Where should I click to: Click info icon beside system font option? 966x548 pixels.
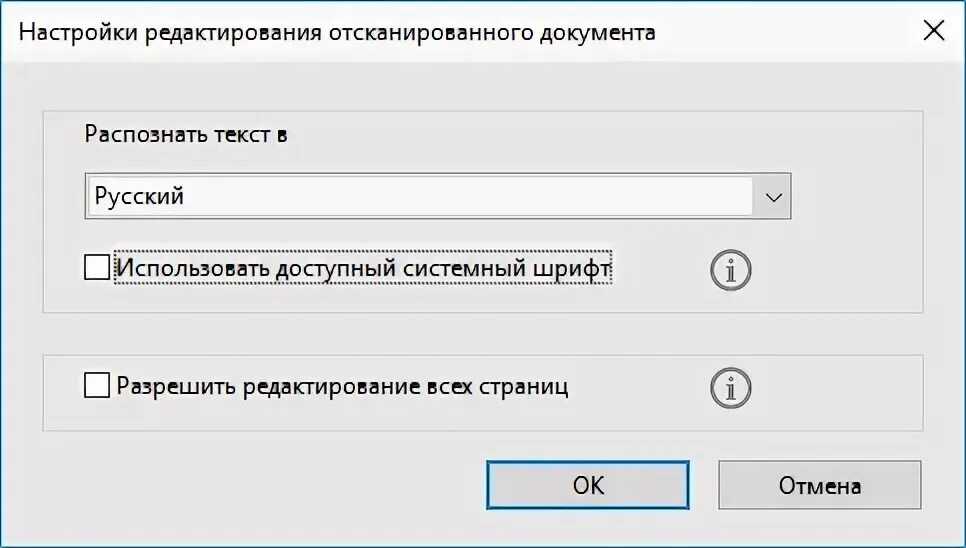point(731,270)
